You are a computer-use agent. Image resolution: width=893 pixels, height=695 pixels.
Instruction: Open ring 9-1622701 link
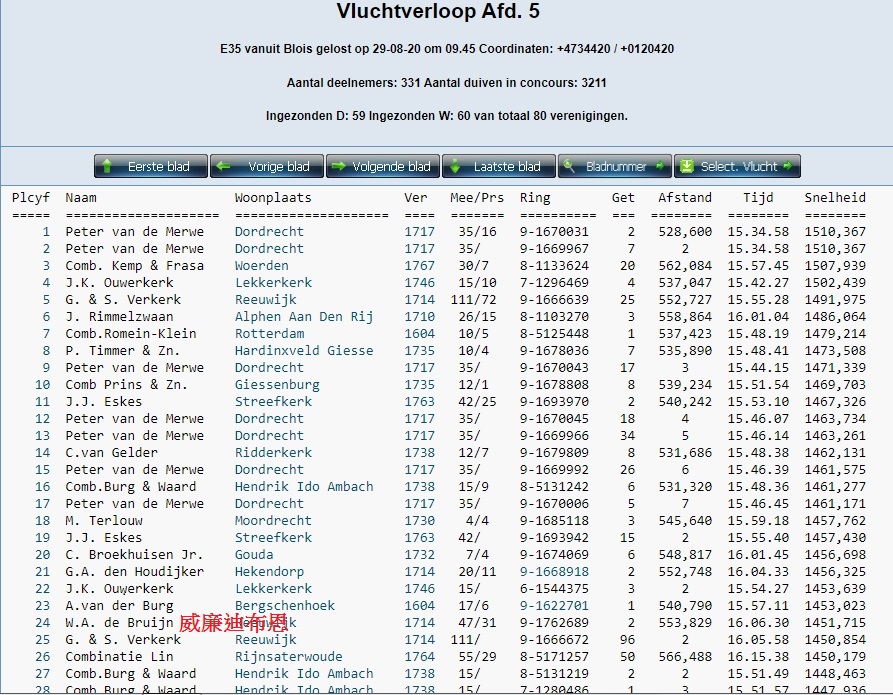(554, 606)
